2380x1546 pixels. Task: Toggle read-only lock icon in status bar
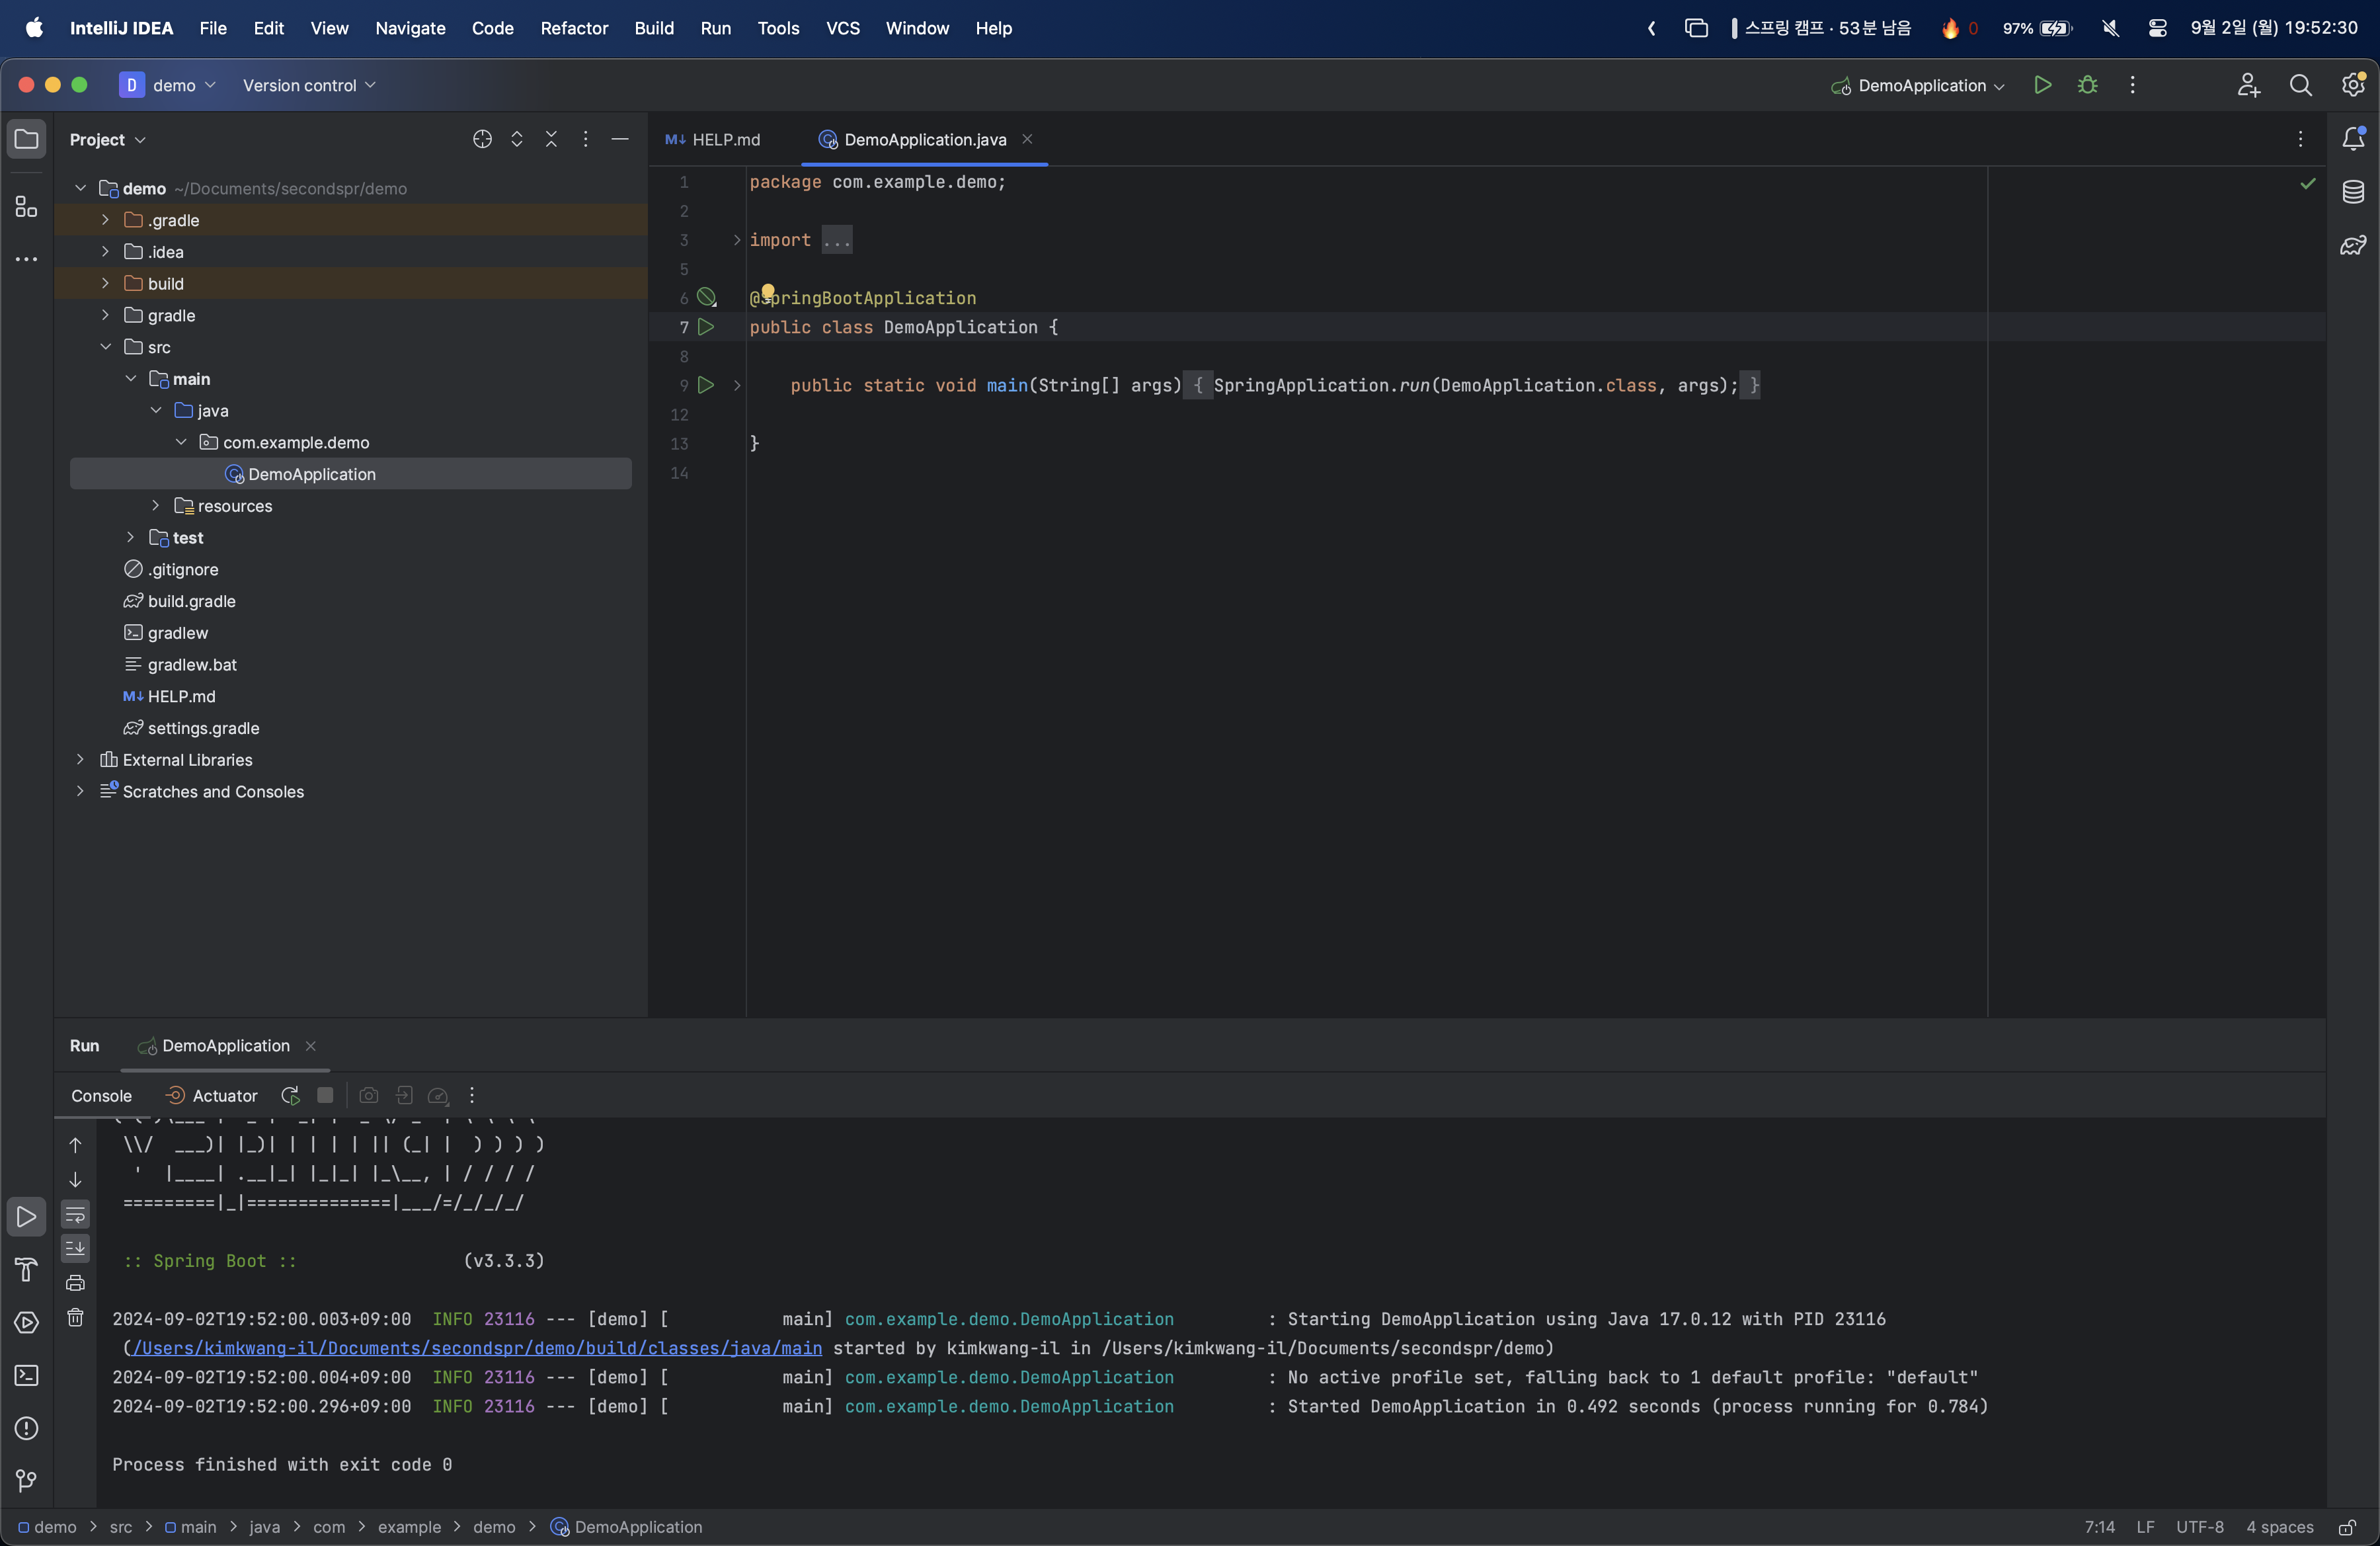pyautogui.click(x=2346, y=1527)
